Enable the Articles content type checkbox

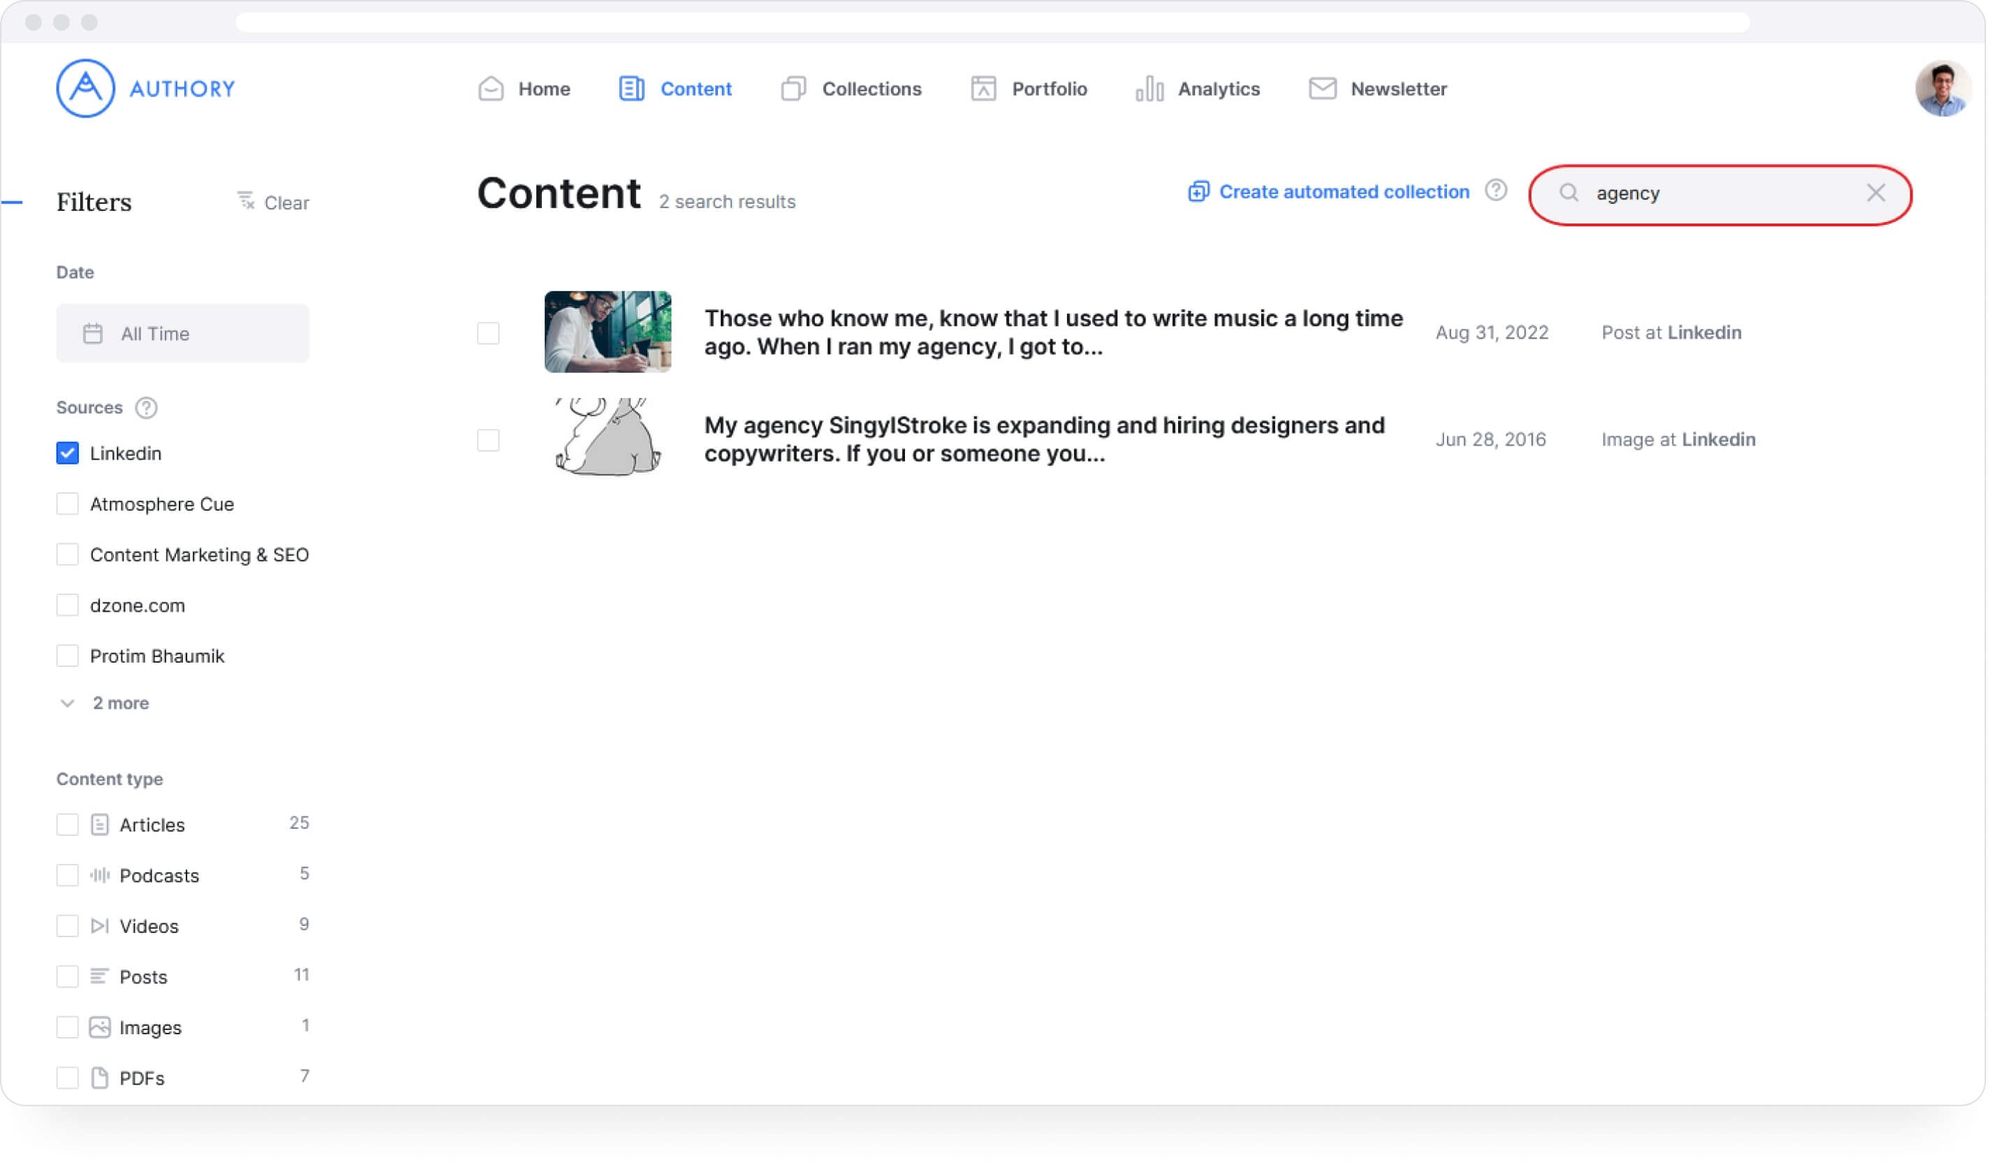(x=67, y=825)
